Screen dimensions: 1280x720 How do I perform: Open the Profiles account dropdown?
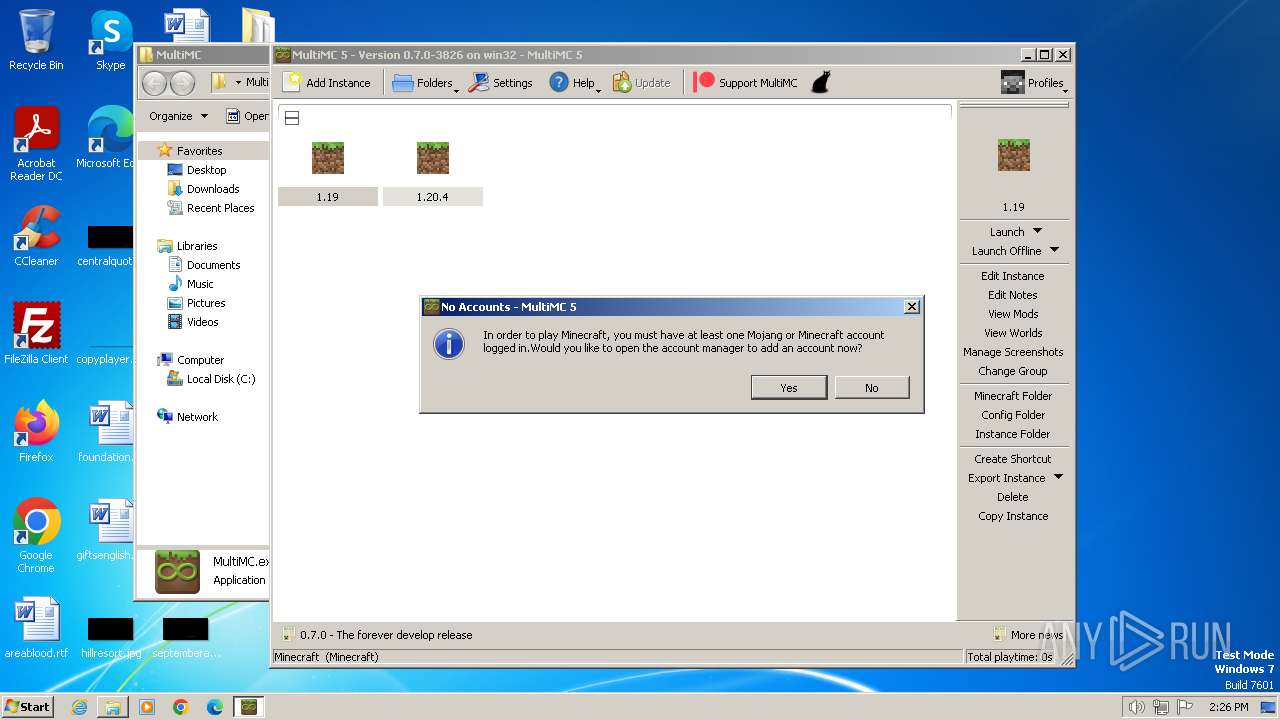(1033, 83)
